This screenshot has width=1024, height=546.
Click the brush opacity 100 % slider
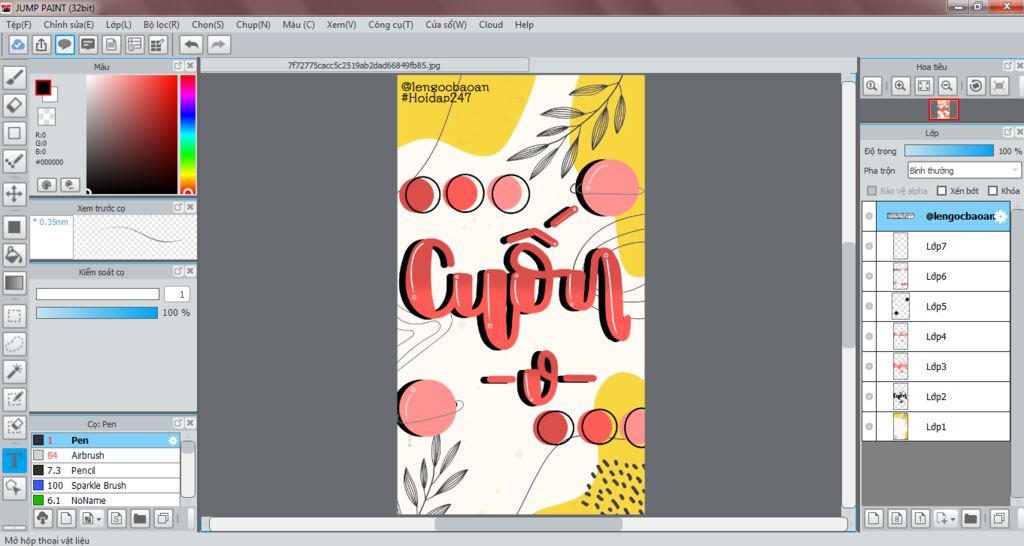point(97,313)
